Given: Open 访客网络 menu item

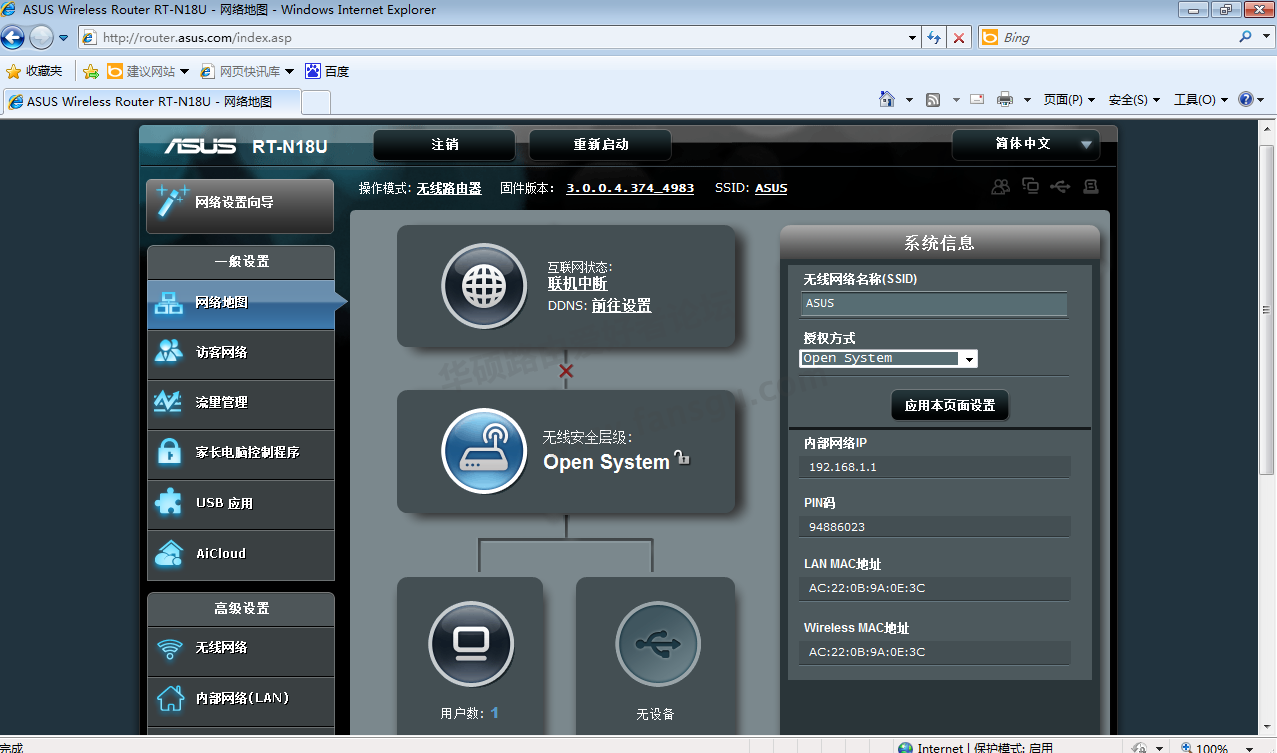Looking at the screenshot, I should pos(240,353).
